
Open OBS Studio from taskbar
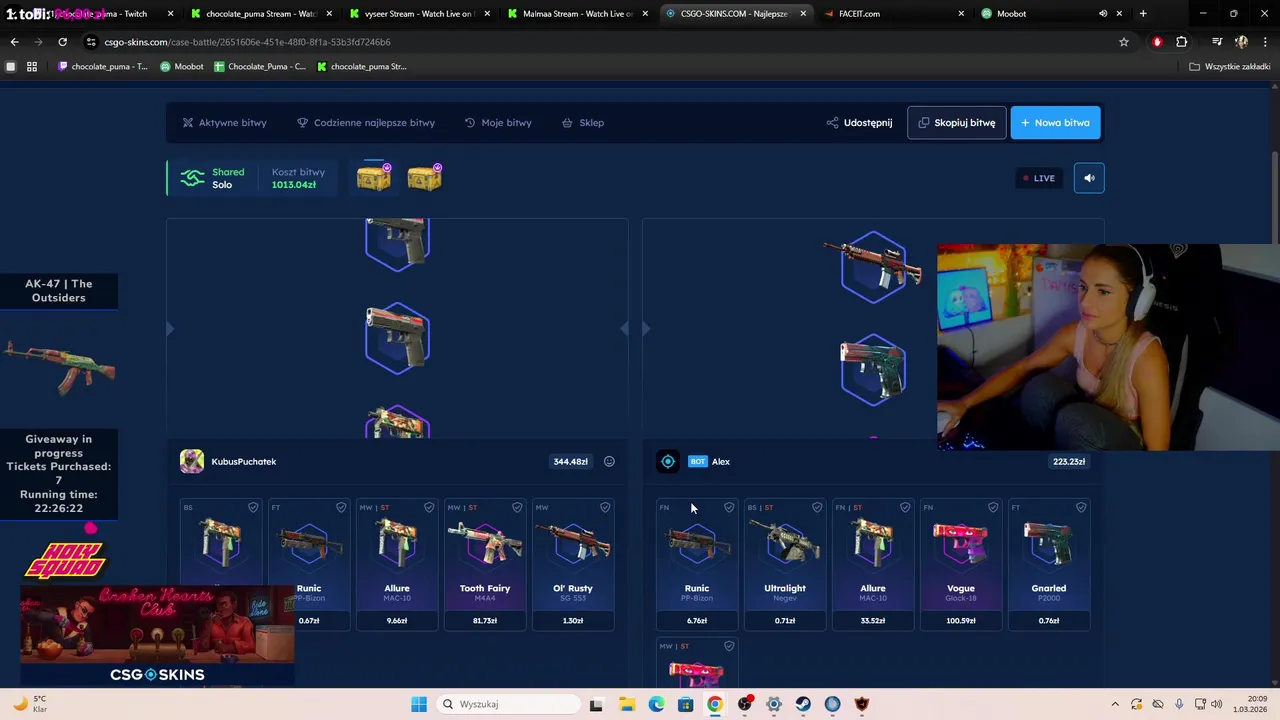coord(744,704)
